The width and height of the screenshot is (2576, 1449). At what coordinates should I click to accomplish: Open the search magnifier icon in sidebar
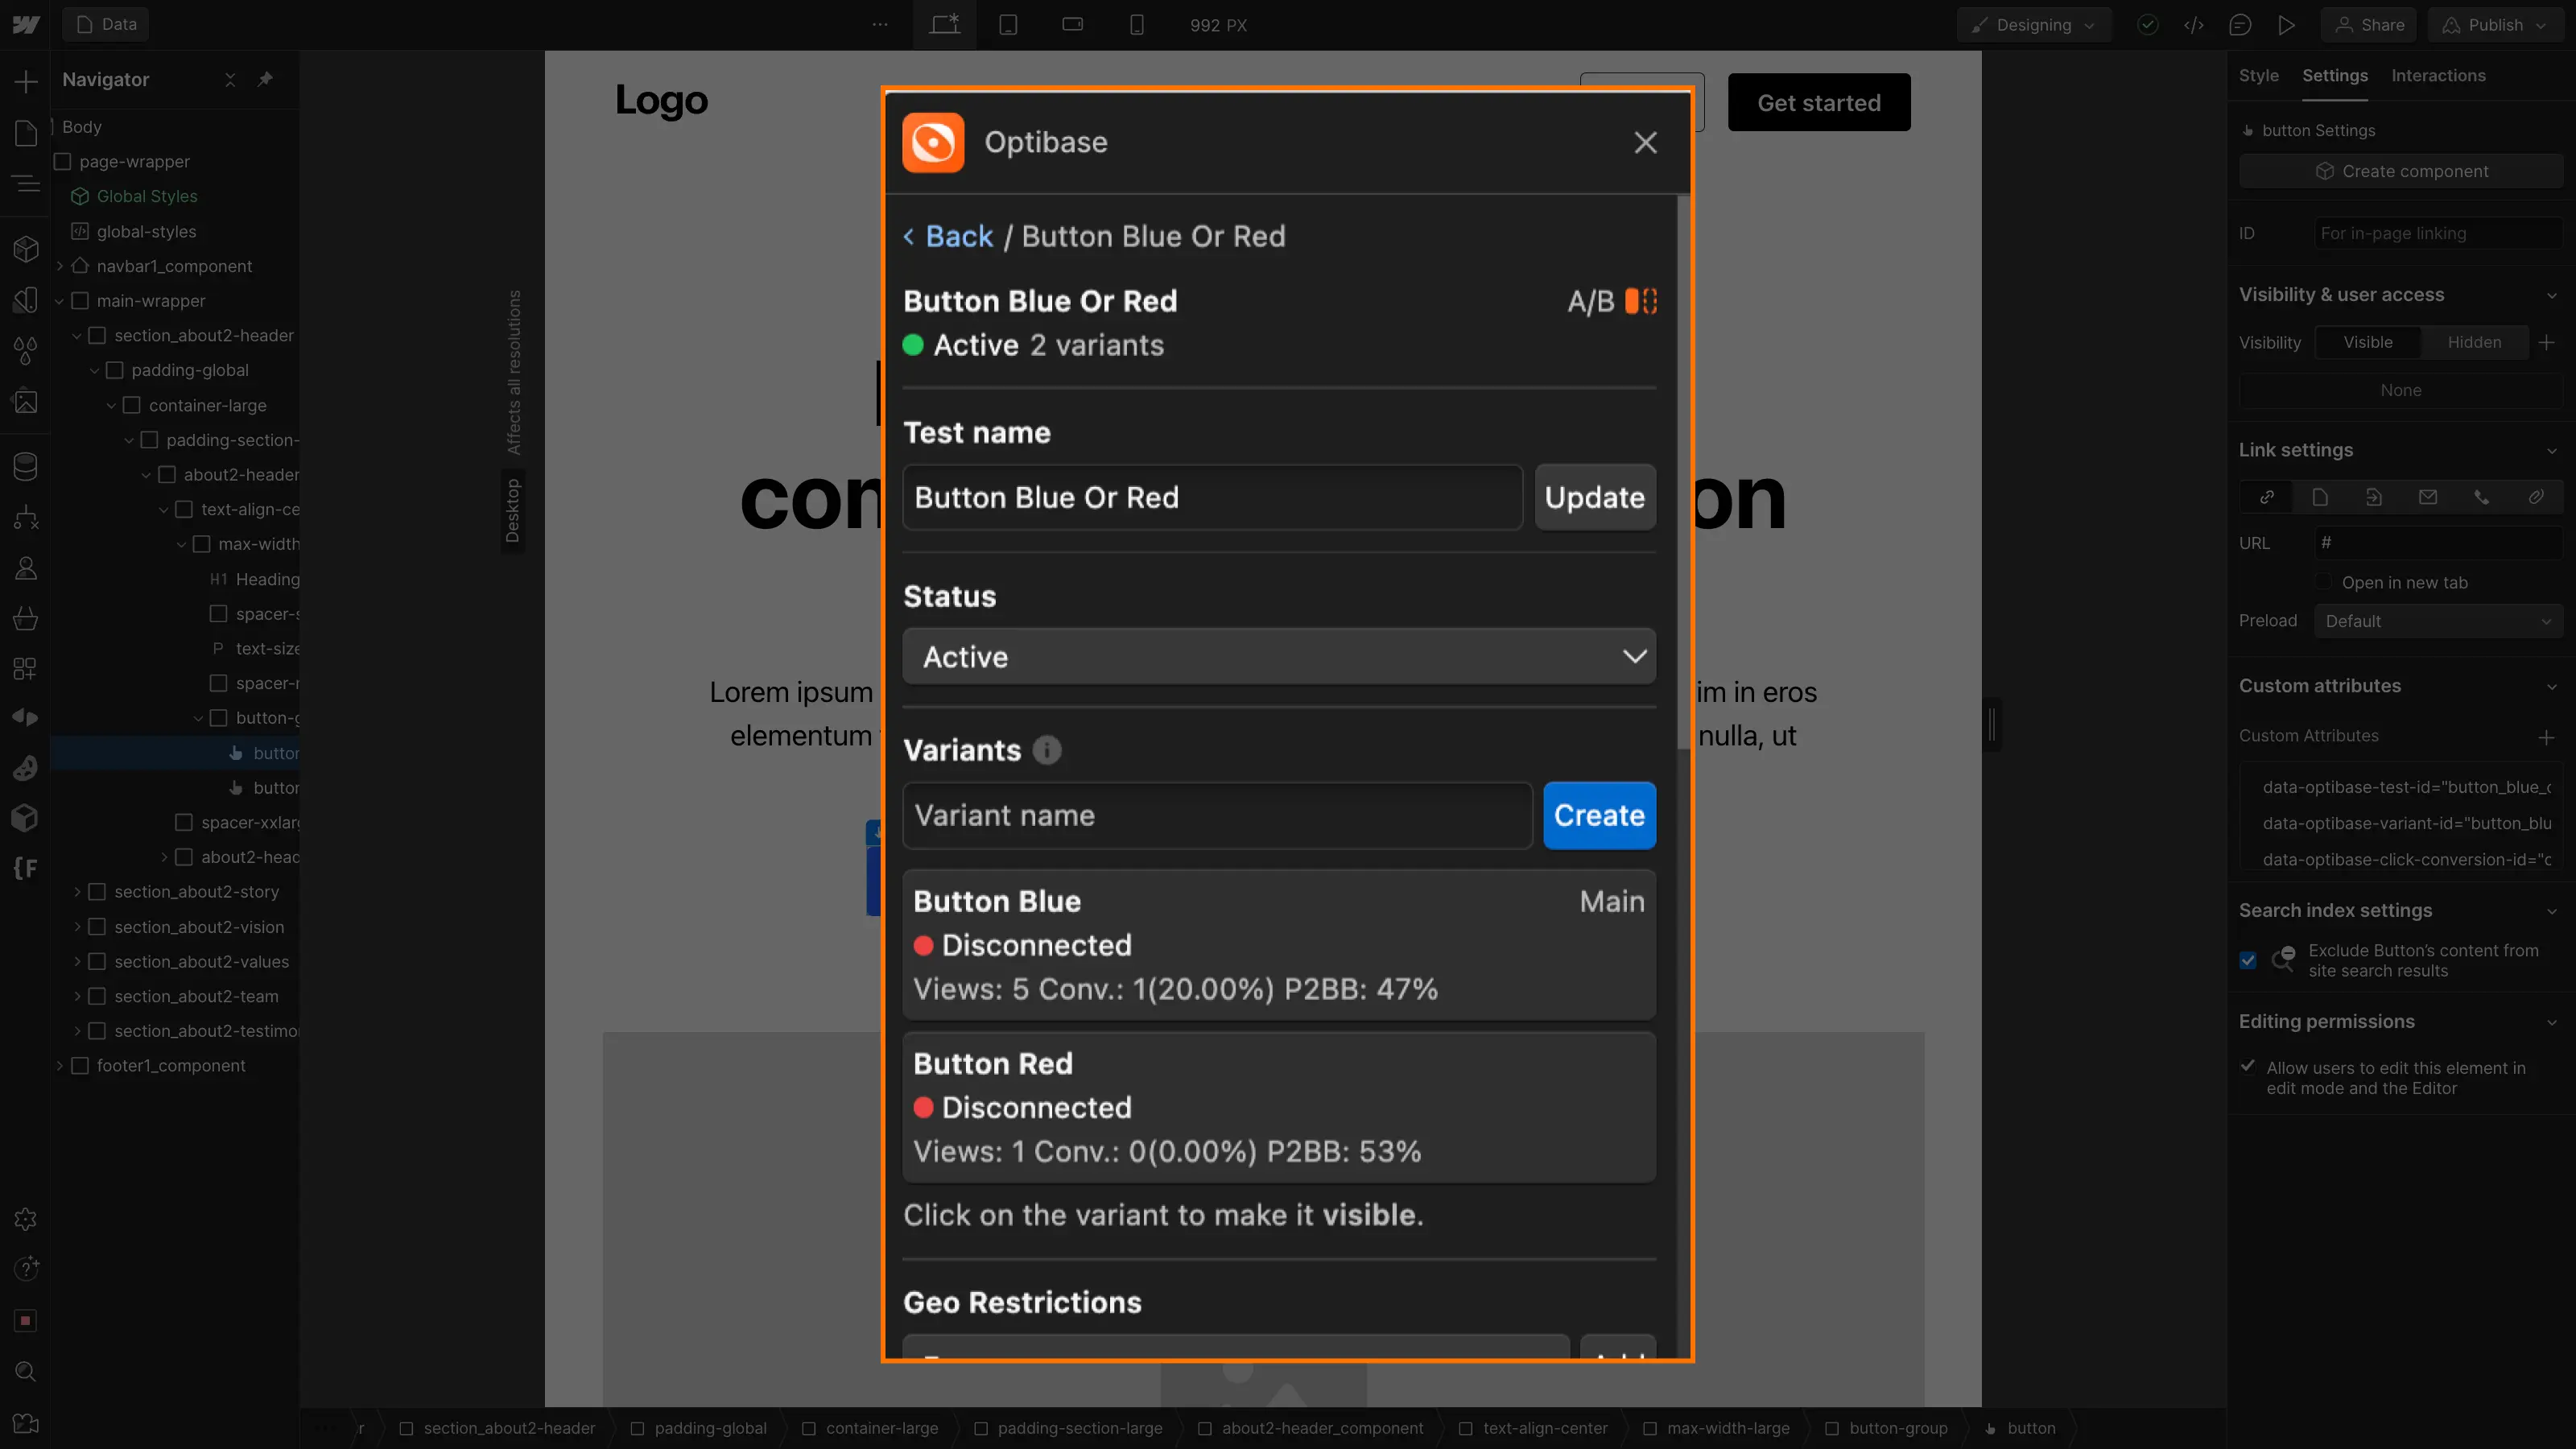(26, 1372)
